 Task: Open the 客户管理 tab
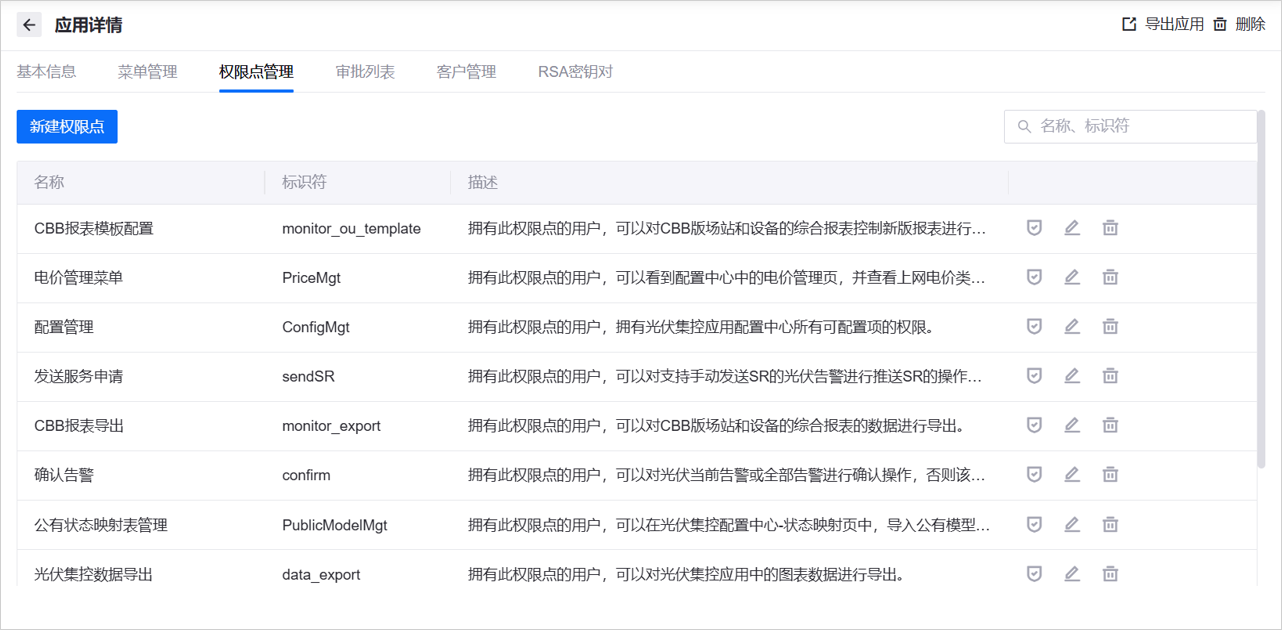pyautogui.click(x=466, y=72)
